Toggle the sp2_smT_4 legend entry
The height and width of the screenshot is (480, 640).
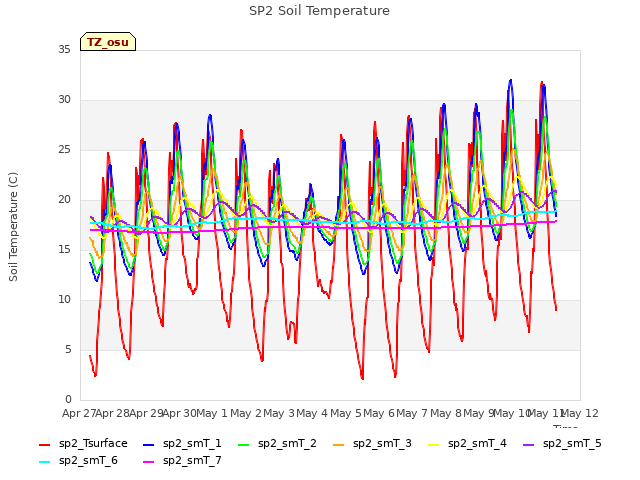467,444
